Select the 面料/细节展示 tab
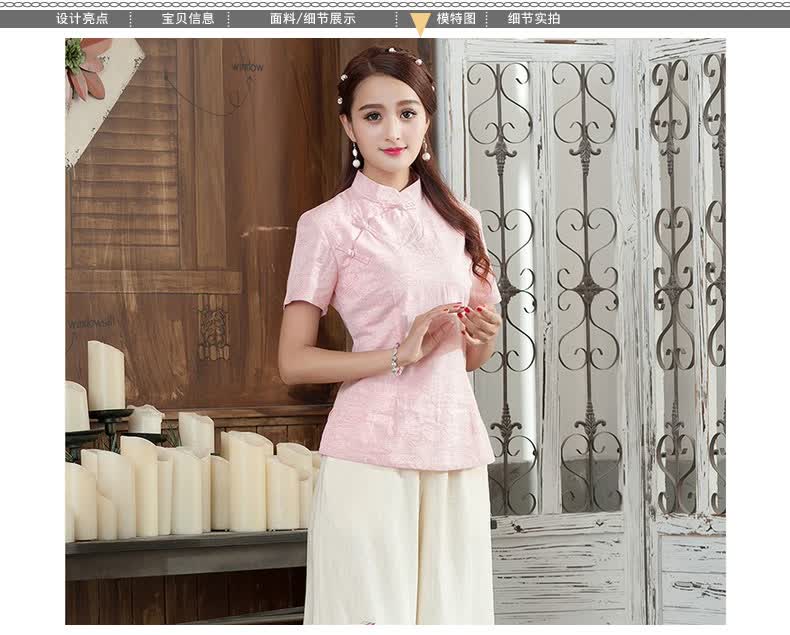Image resolution: width=790 pixels, height=635 pixels. click(312, 18)
